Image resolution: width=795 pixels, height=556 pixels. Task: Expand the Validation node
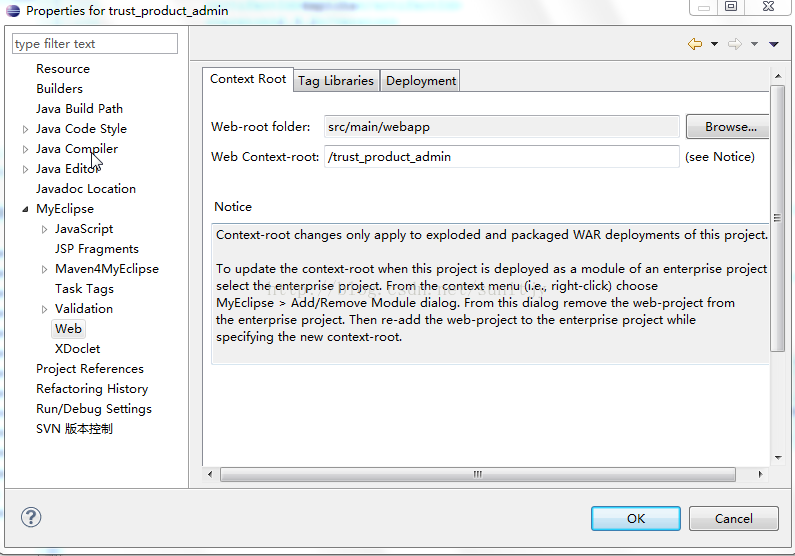click(x=45, y=309)
